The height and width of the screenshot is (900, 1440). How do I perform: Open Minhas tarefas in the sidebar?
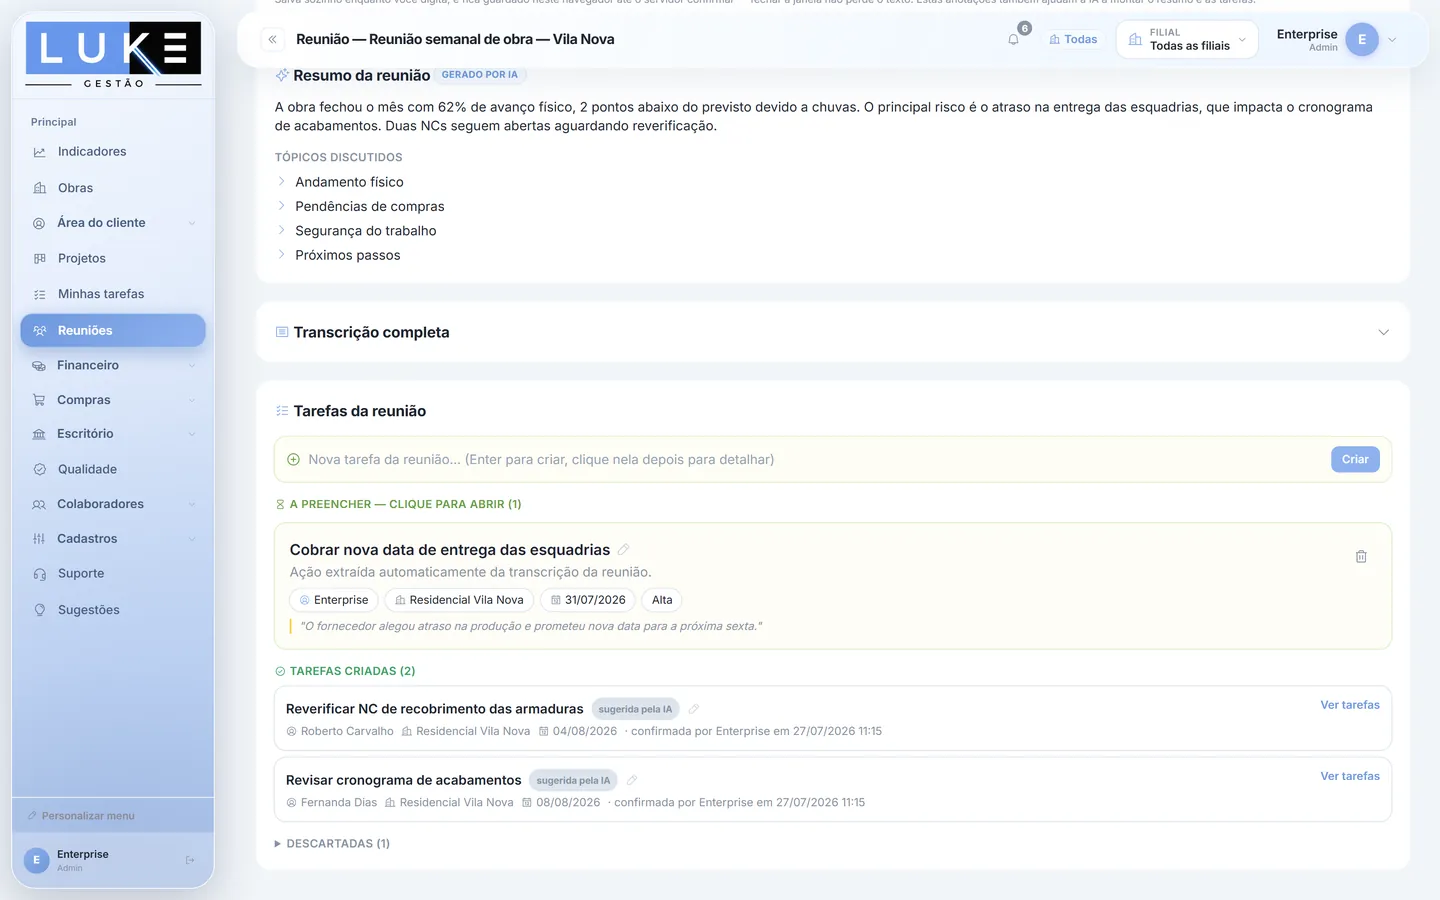[x=113, y=294]
